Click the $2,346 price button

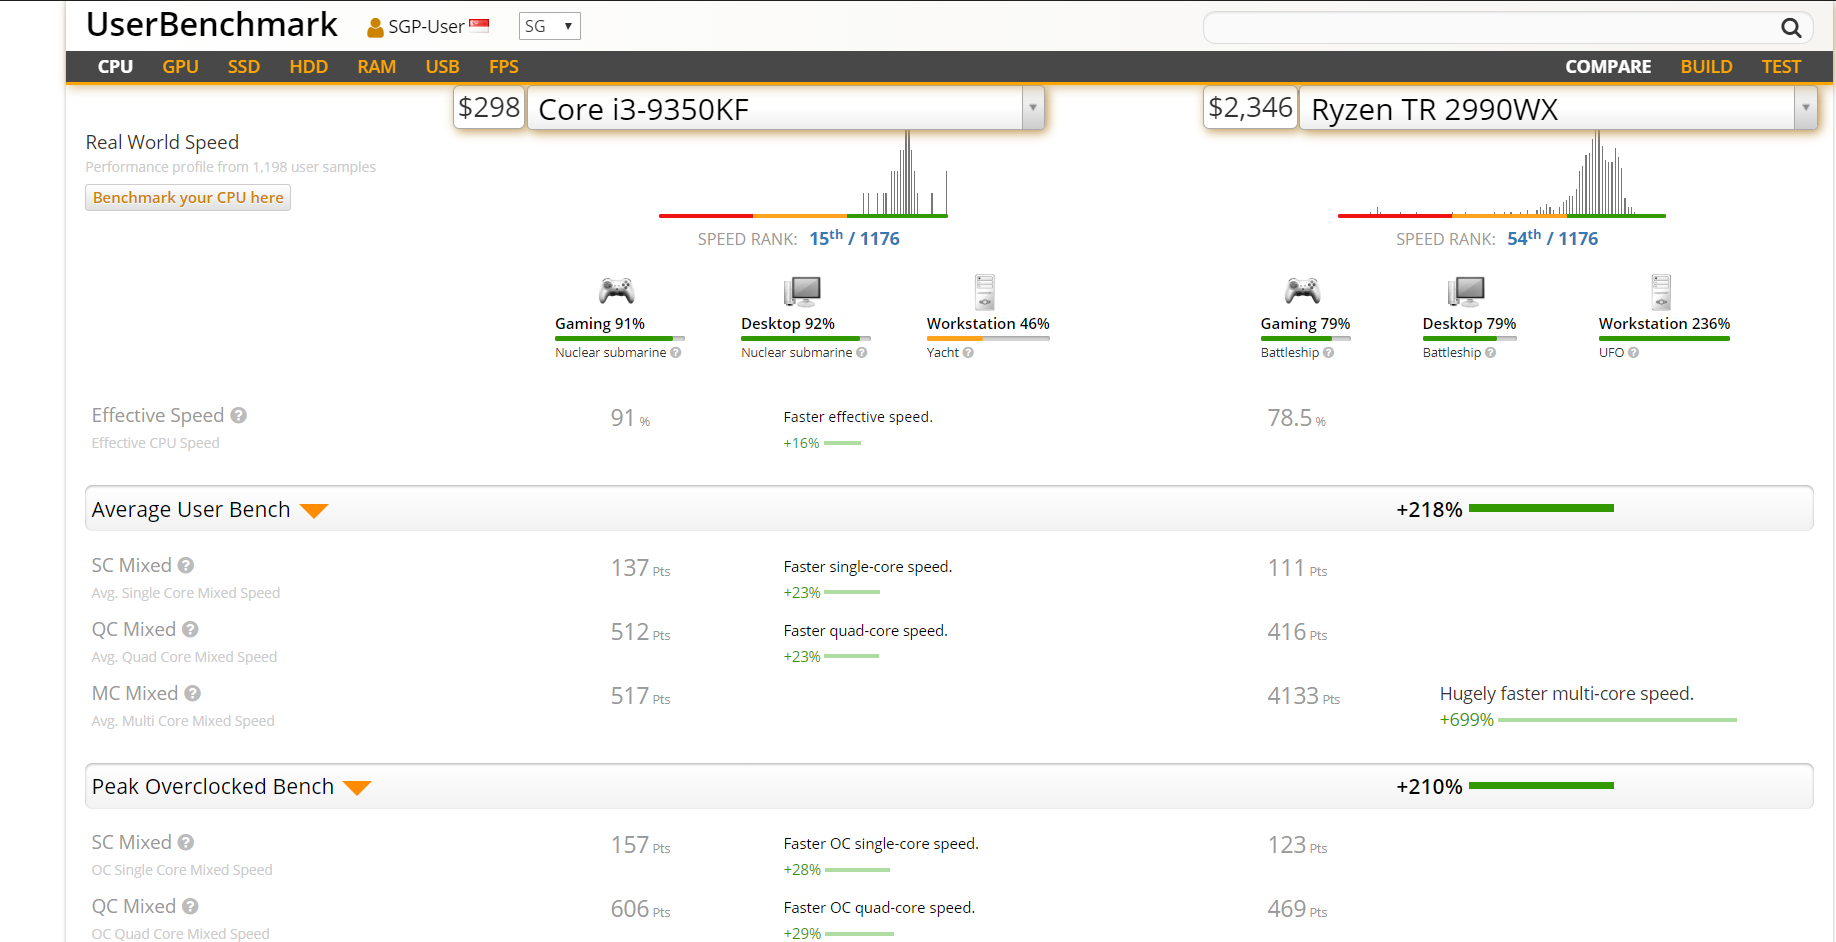(x=1250, y=107)
